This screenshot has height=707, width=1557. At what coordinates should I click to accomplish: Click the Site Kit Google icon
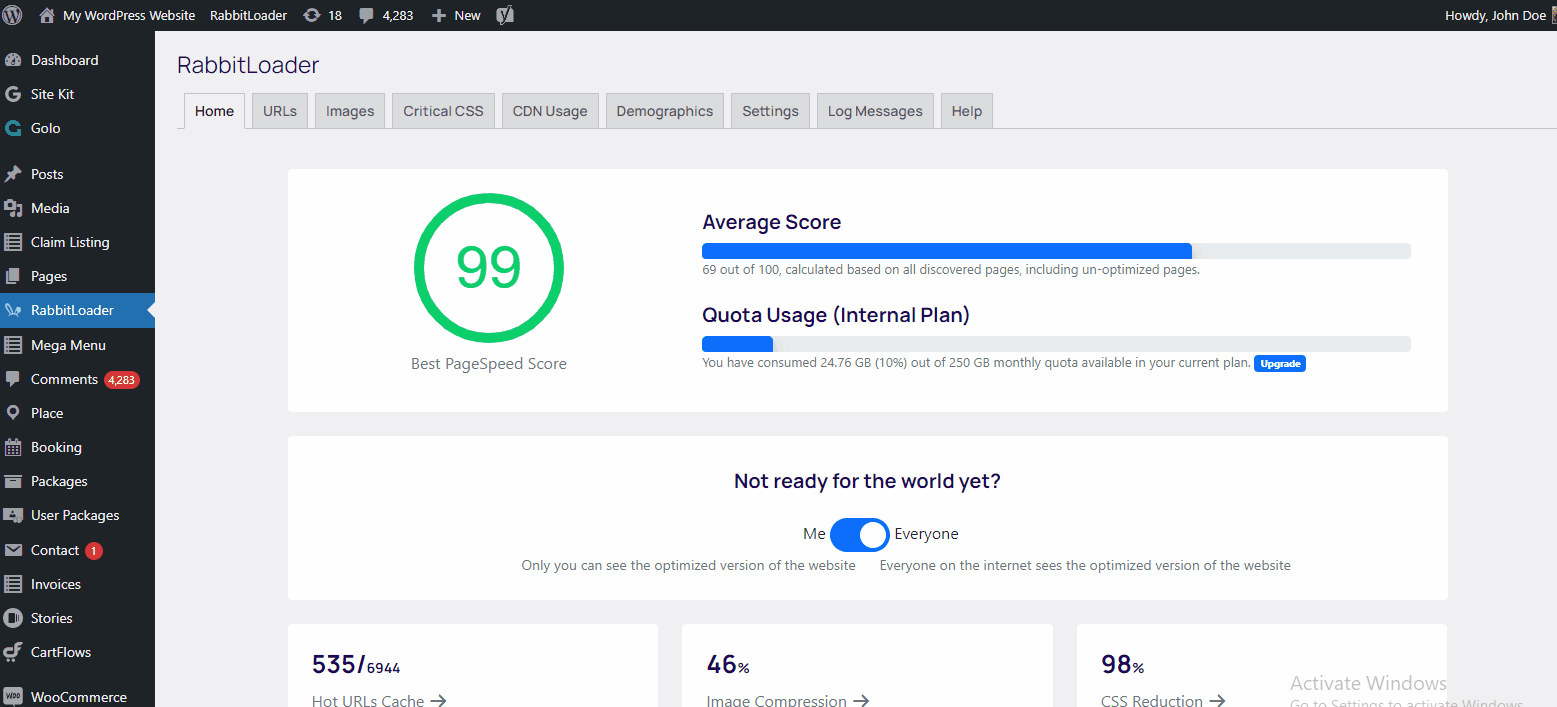13,94
